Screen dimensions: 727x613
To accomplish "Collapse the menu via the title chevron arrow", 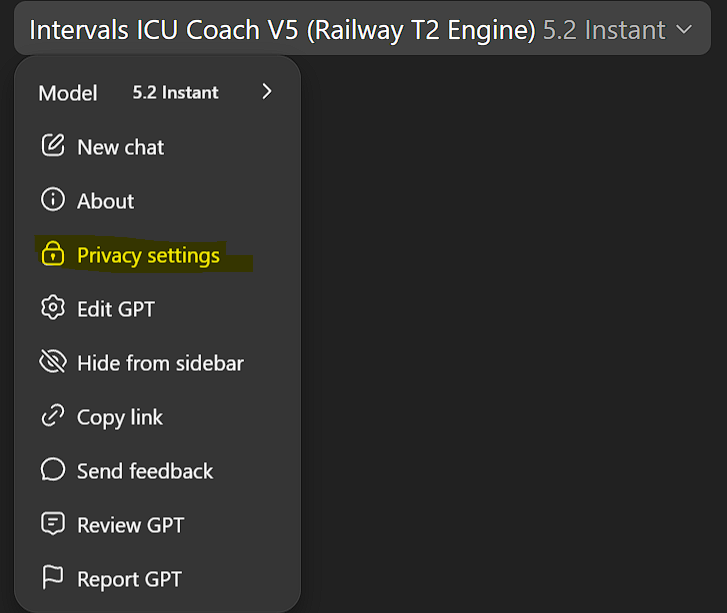I will 684,29.
